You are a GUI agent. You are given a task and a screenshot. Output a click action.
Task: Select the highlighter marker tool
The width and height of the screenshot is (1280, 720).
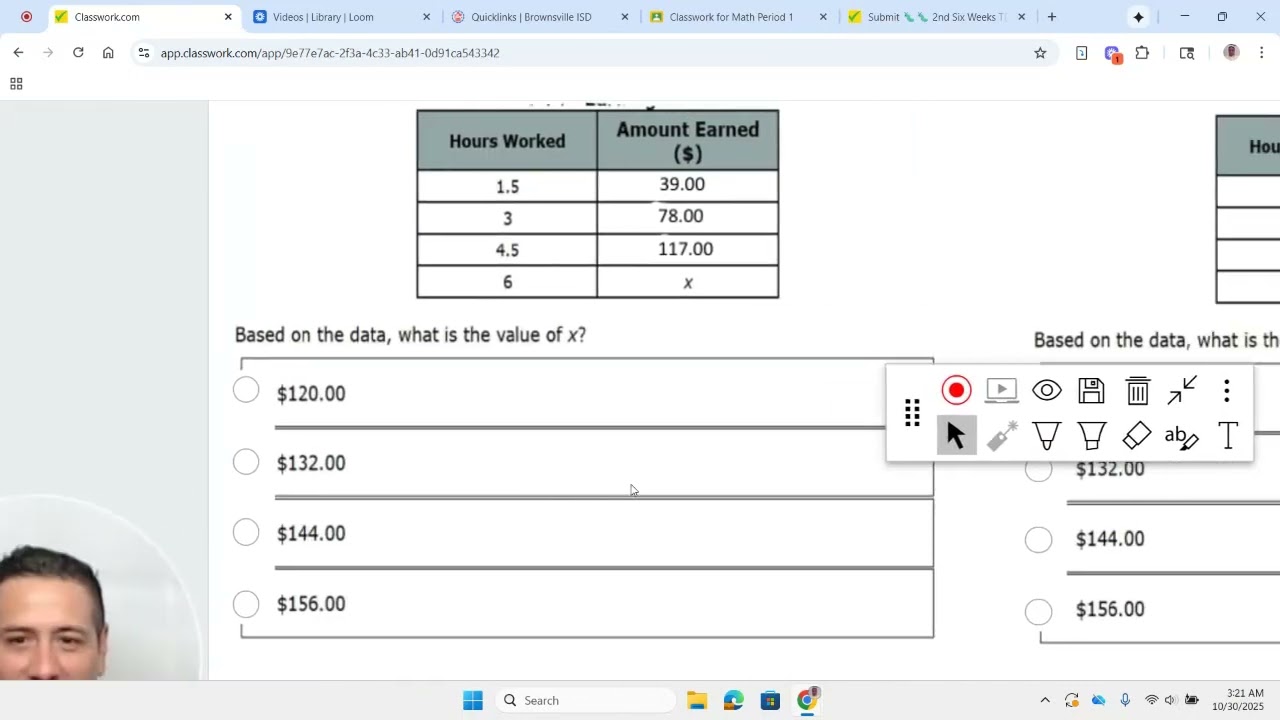tap(1092, 435)
